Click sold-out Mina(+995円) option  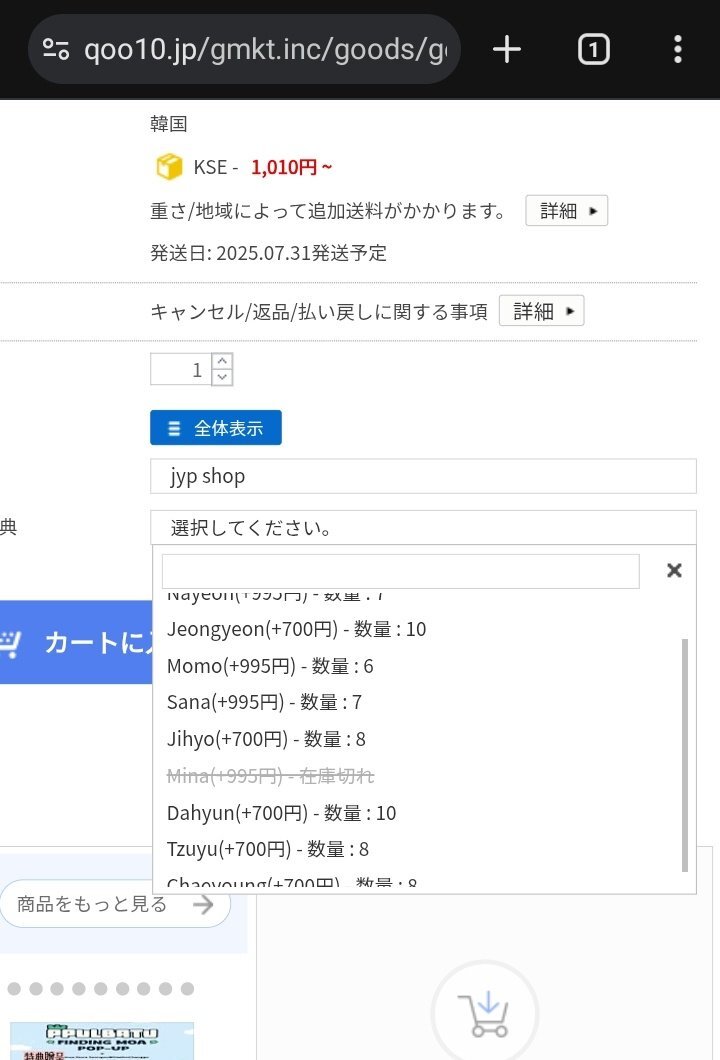click(x=270, y=775)
